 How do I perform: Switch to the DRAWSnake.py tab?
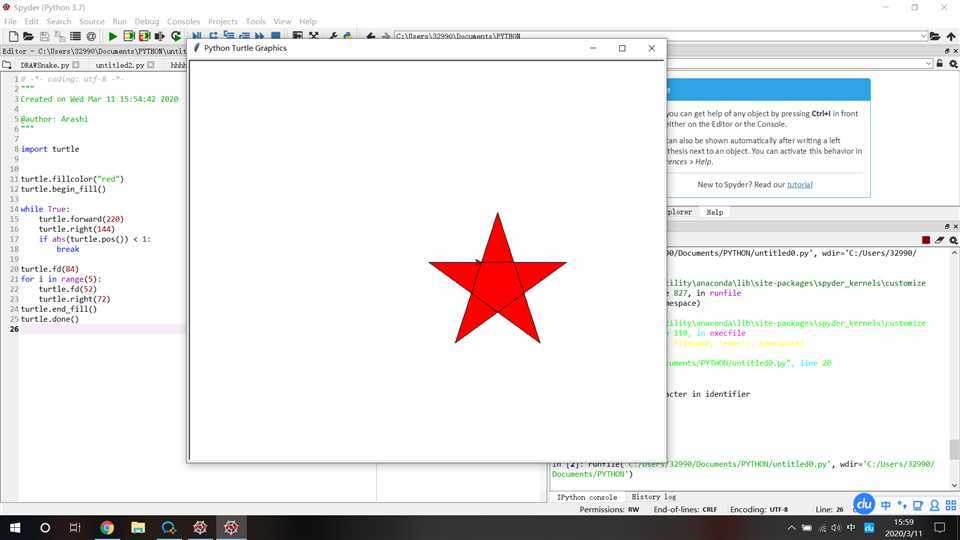pyautogui.click(x=45, y=65)
